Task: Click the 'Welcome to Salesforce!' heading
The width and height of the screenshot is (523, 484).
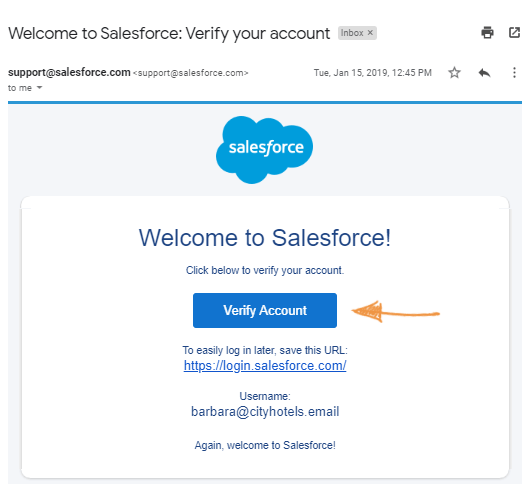Action: pos(265,238)
